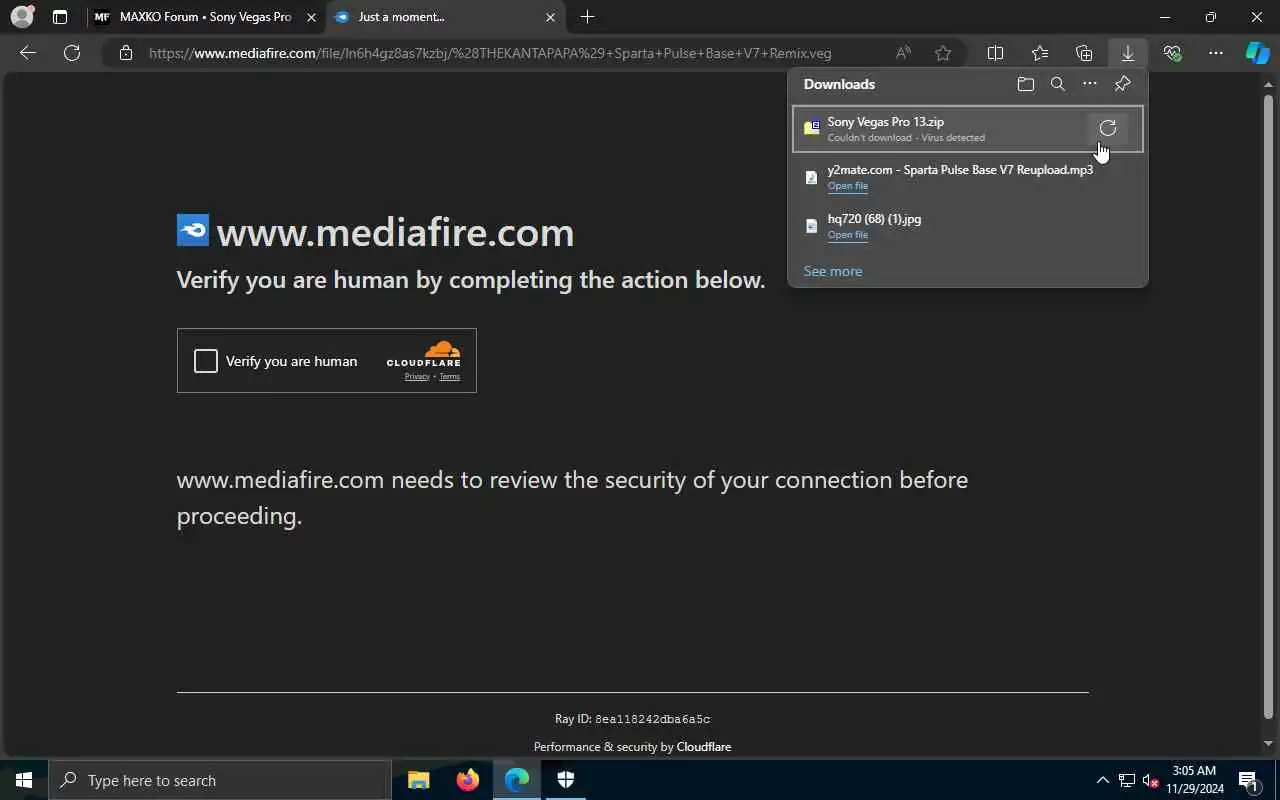Toggle the Downloads toolbar button
1280x800 pixels.
pos(1128,53)
